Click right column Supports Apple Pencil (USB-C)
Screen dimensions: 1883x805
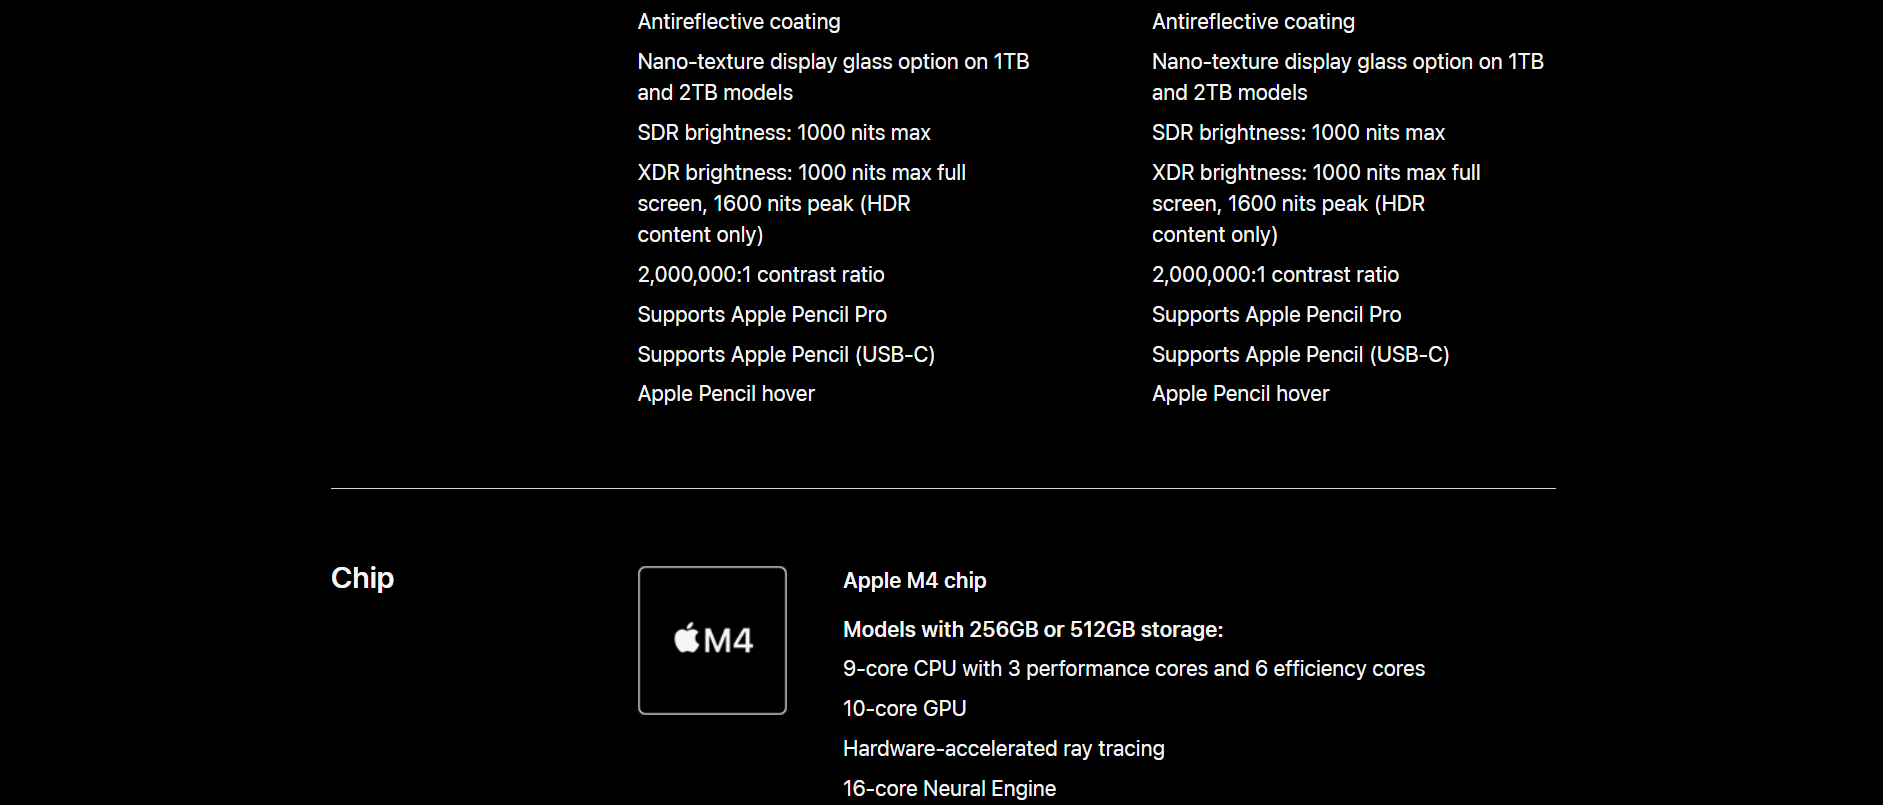[x=1300, y=355]
